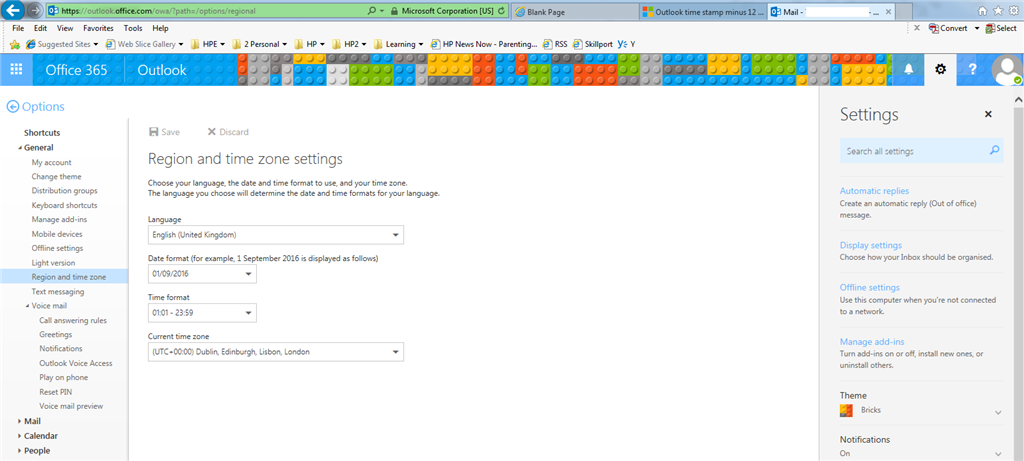Click the Discard button

click(227, 132)
